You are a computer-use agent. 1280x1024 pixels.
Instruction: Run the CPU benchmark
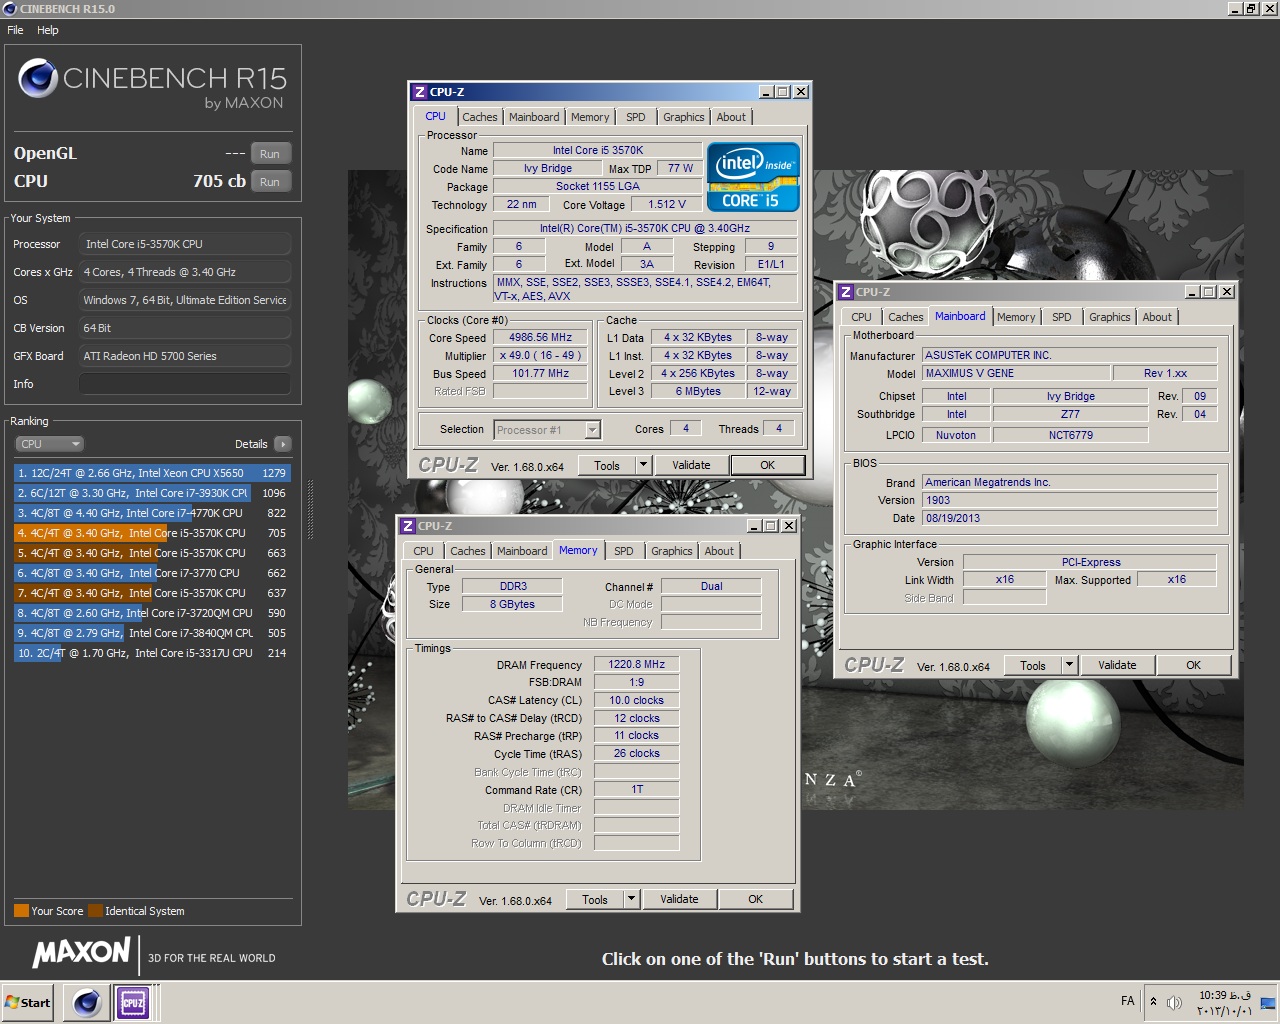click(270, 182)
